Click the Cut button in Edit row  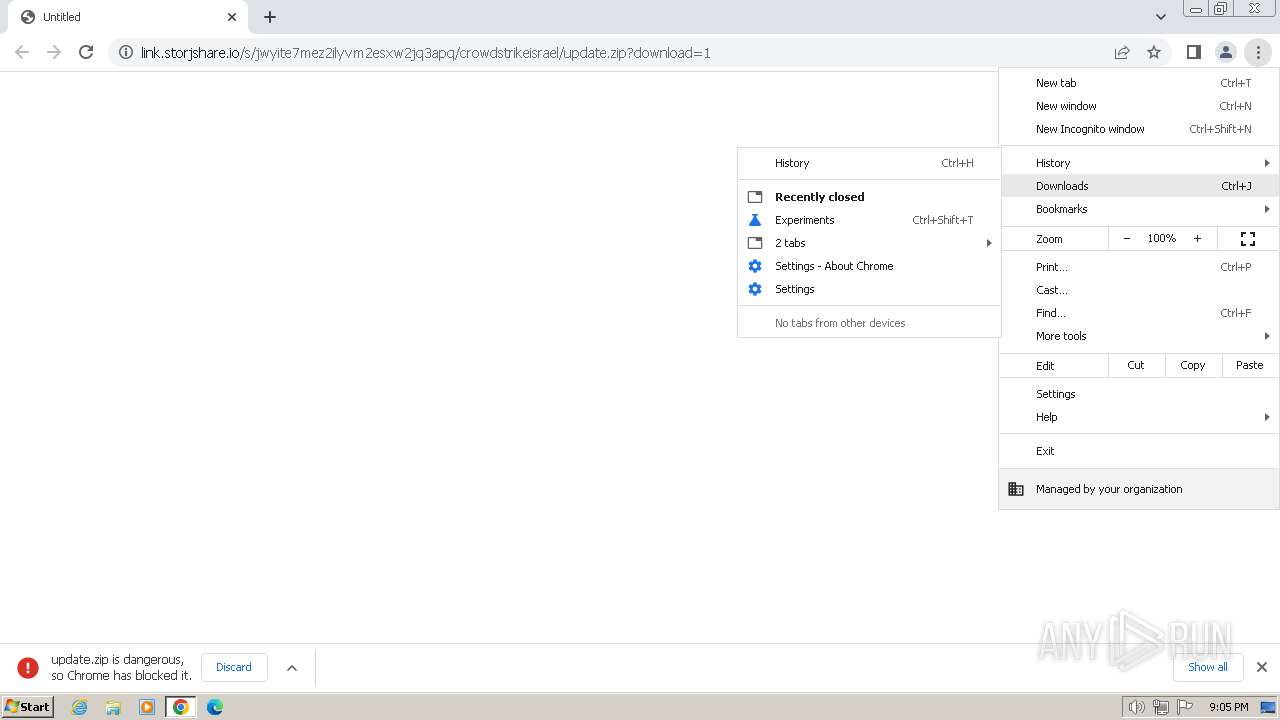pos(1136,366)
